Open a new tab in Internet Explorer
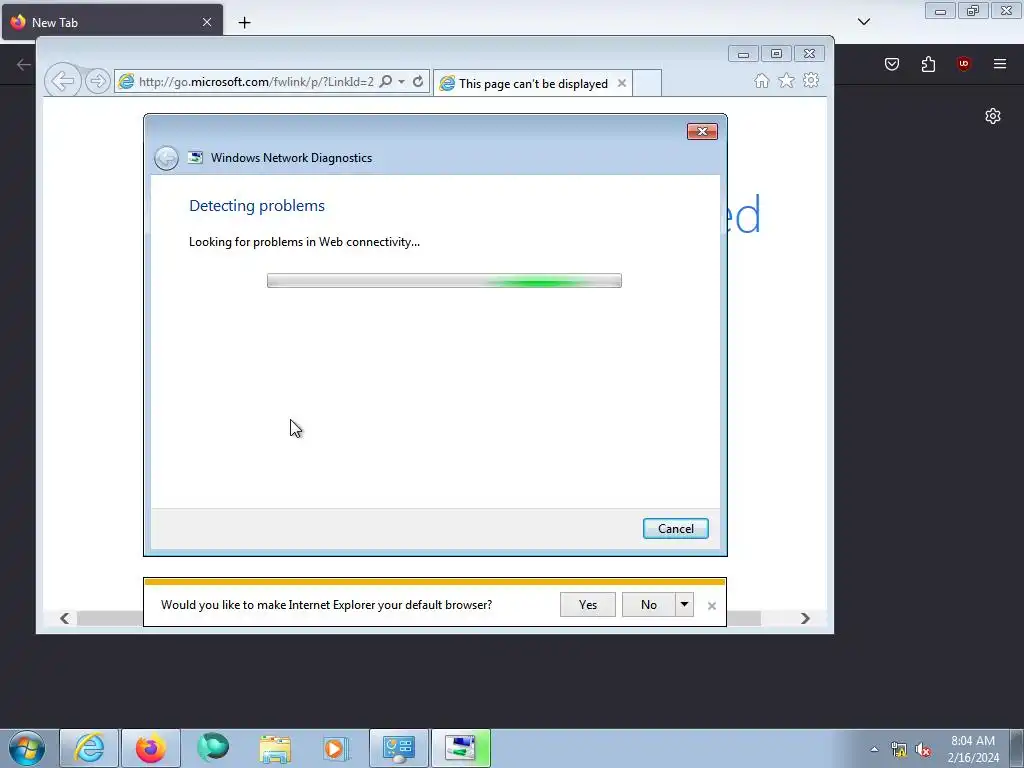 pos(647,83)
